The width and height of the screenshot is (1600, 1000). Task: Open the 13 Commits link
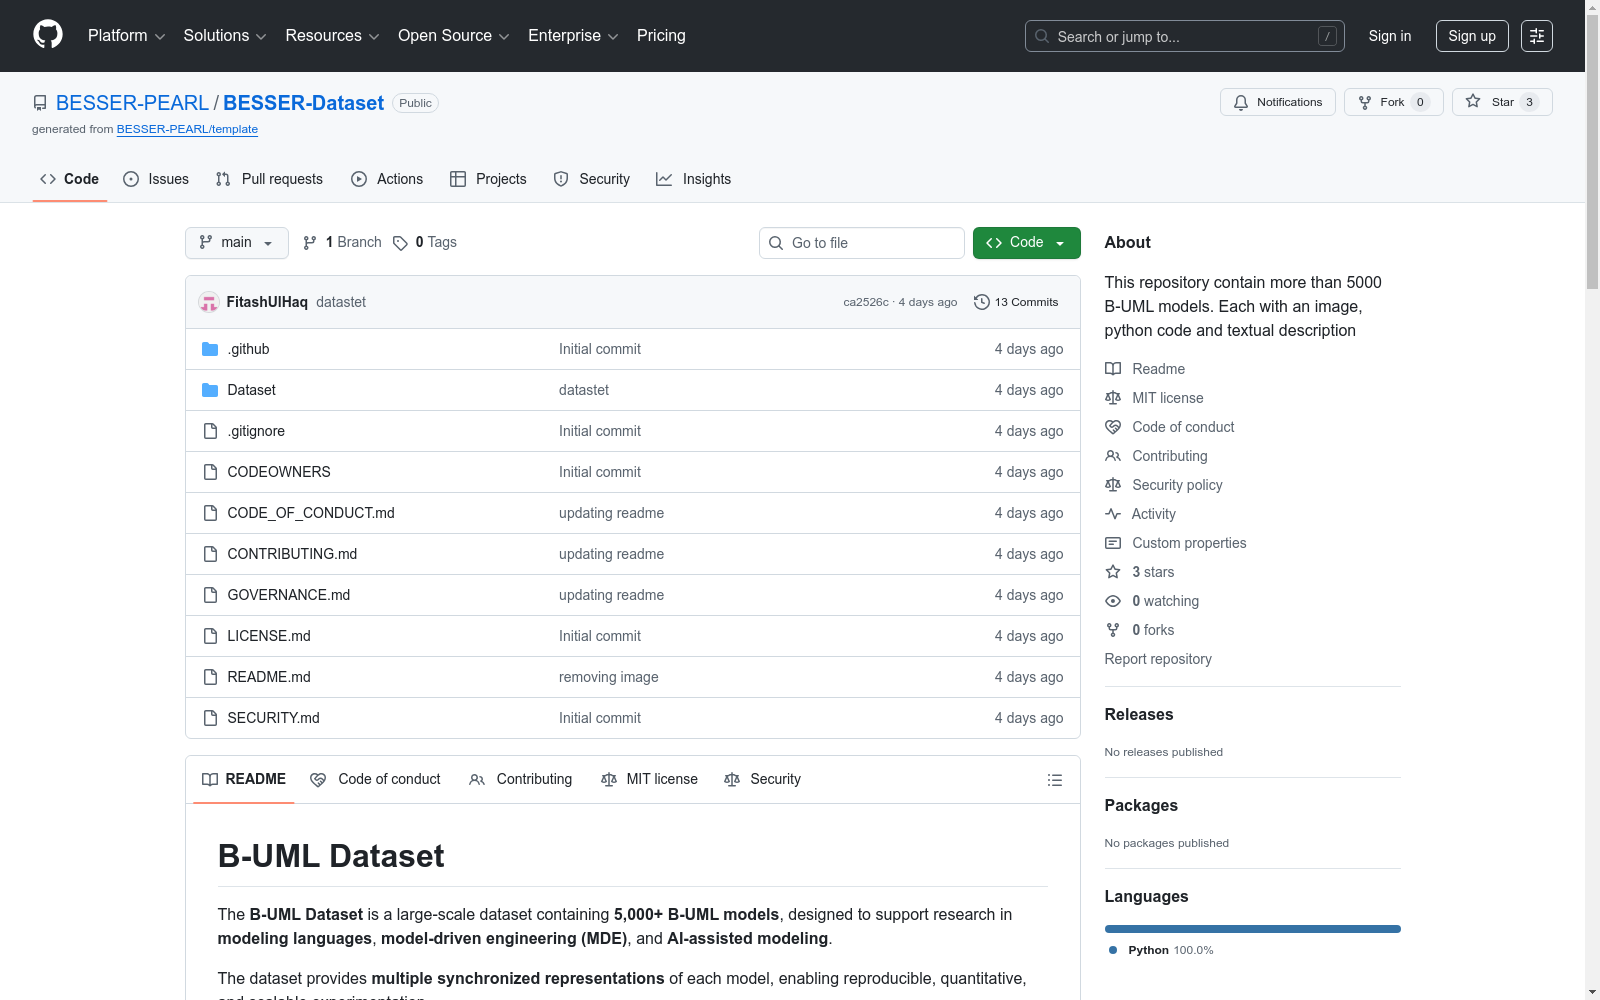point(1016,302)
